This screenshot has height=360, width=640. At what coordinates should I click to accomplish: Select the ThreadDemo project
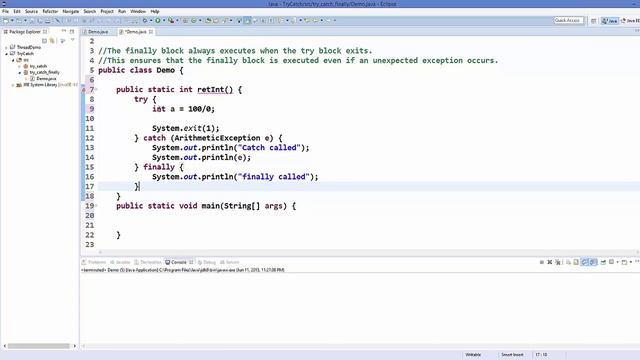(x=28, y=47)
